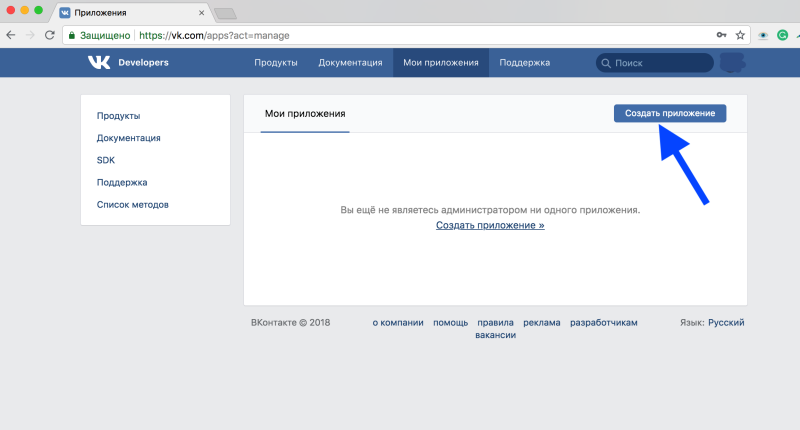Close the Приложения browser tab
800x430 pixels.
[x=202, y=13]
